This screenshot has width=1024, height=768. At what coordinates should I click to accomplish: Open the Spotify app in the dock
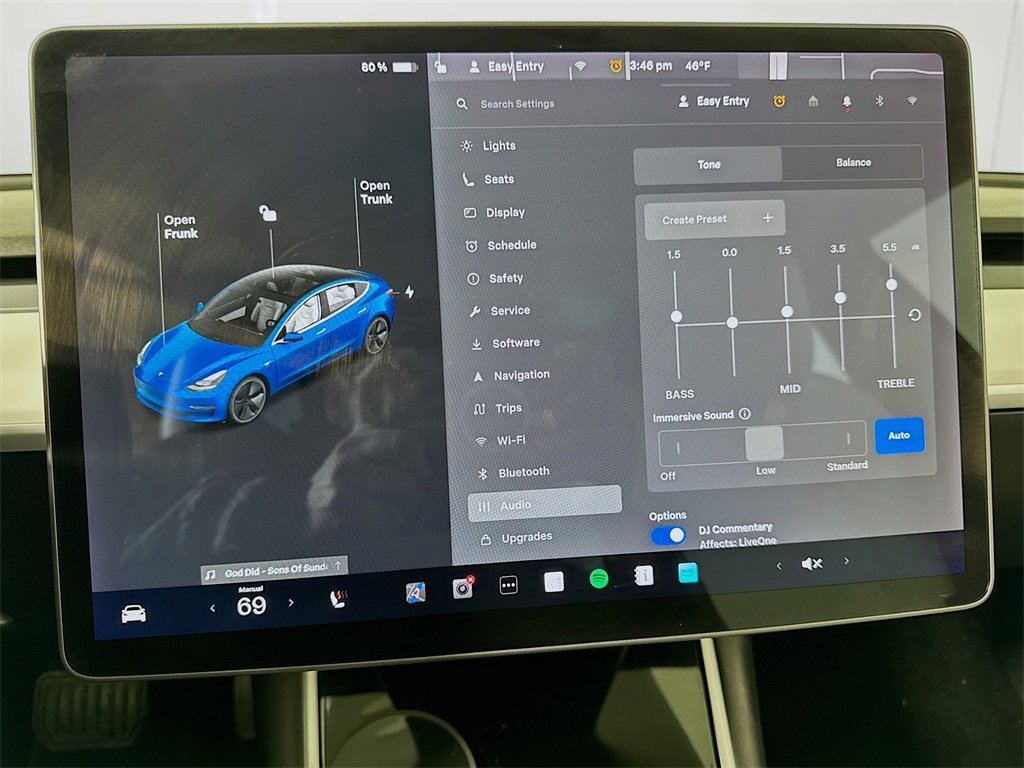[x=596, y=580]
